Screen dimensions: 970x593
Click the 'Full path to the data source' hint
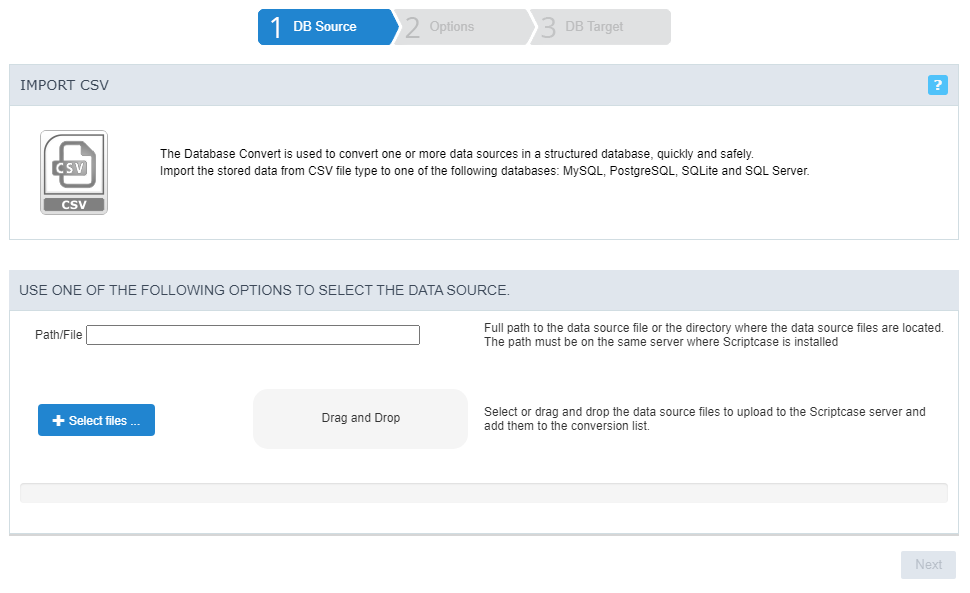pyautogui.click(x=714, y=335)
